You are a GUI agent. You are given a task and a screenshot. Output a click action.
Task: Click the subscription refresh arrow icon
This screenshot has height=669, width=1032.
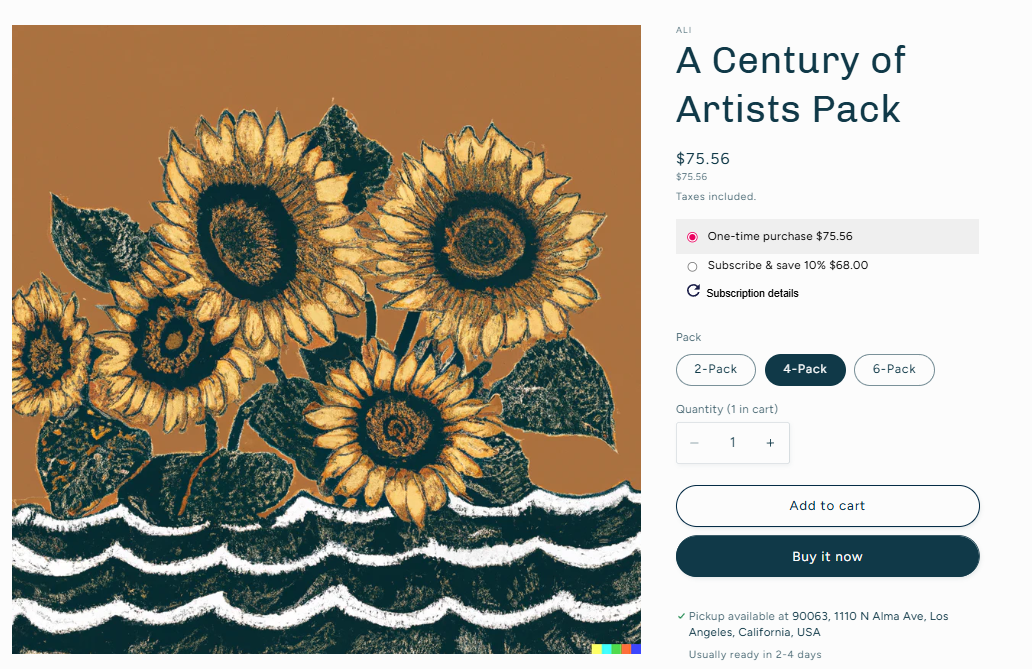(x=693, y=290)
